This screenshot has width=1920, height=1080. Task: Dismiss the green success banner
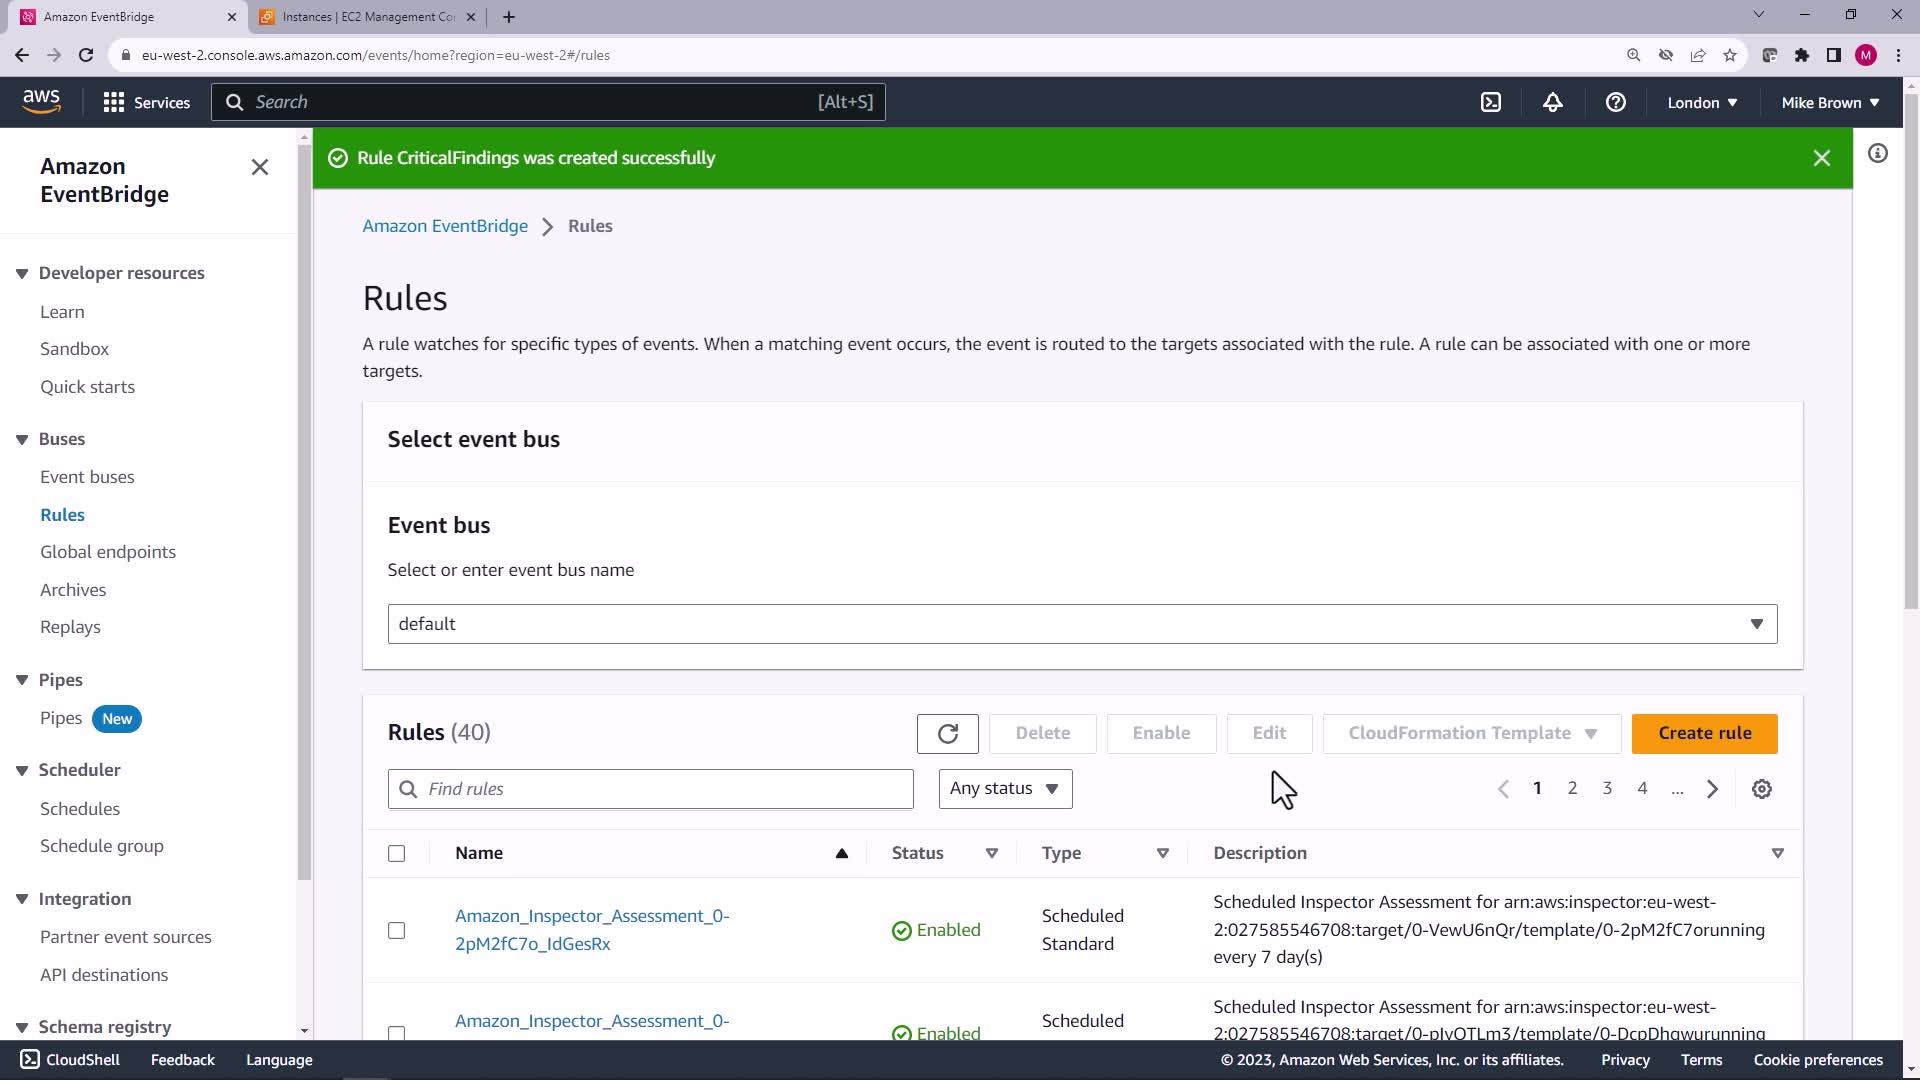coord(1821,158)
